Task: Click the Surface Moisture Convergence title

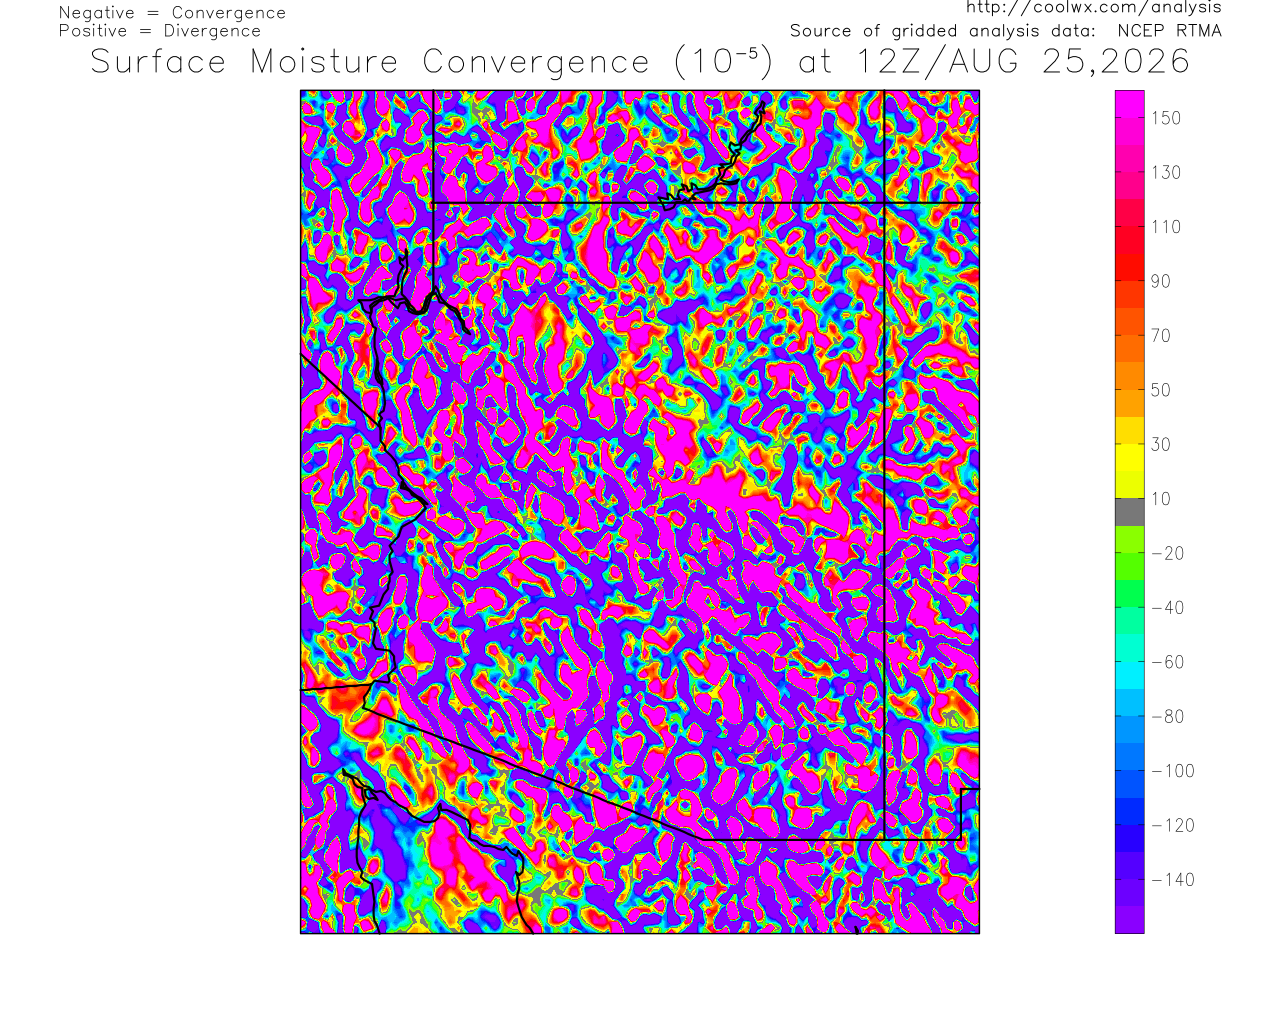Action: pyautogui.click(x=370, y=62)
